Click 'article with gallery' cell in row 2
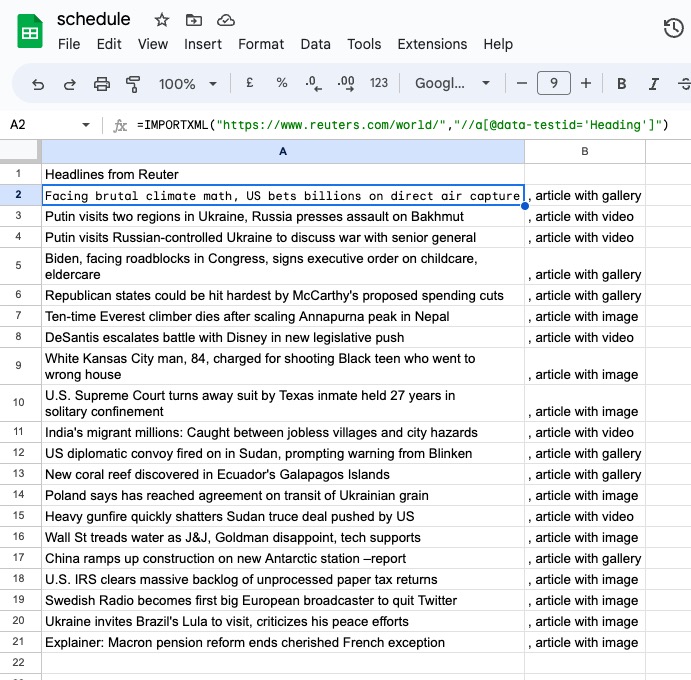691x680 pixels. [x=585, y=195]
